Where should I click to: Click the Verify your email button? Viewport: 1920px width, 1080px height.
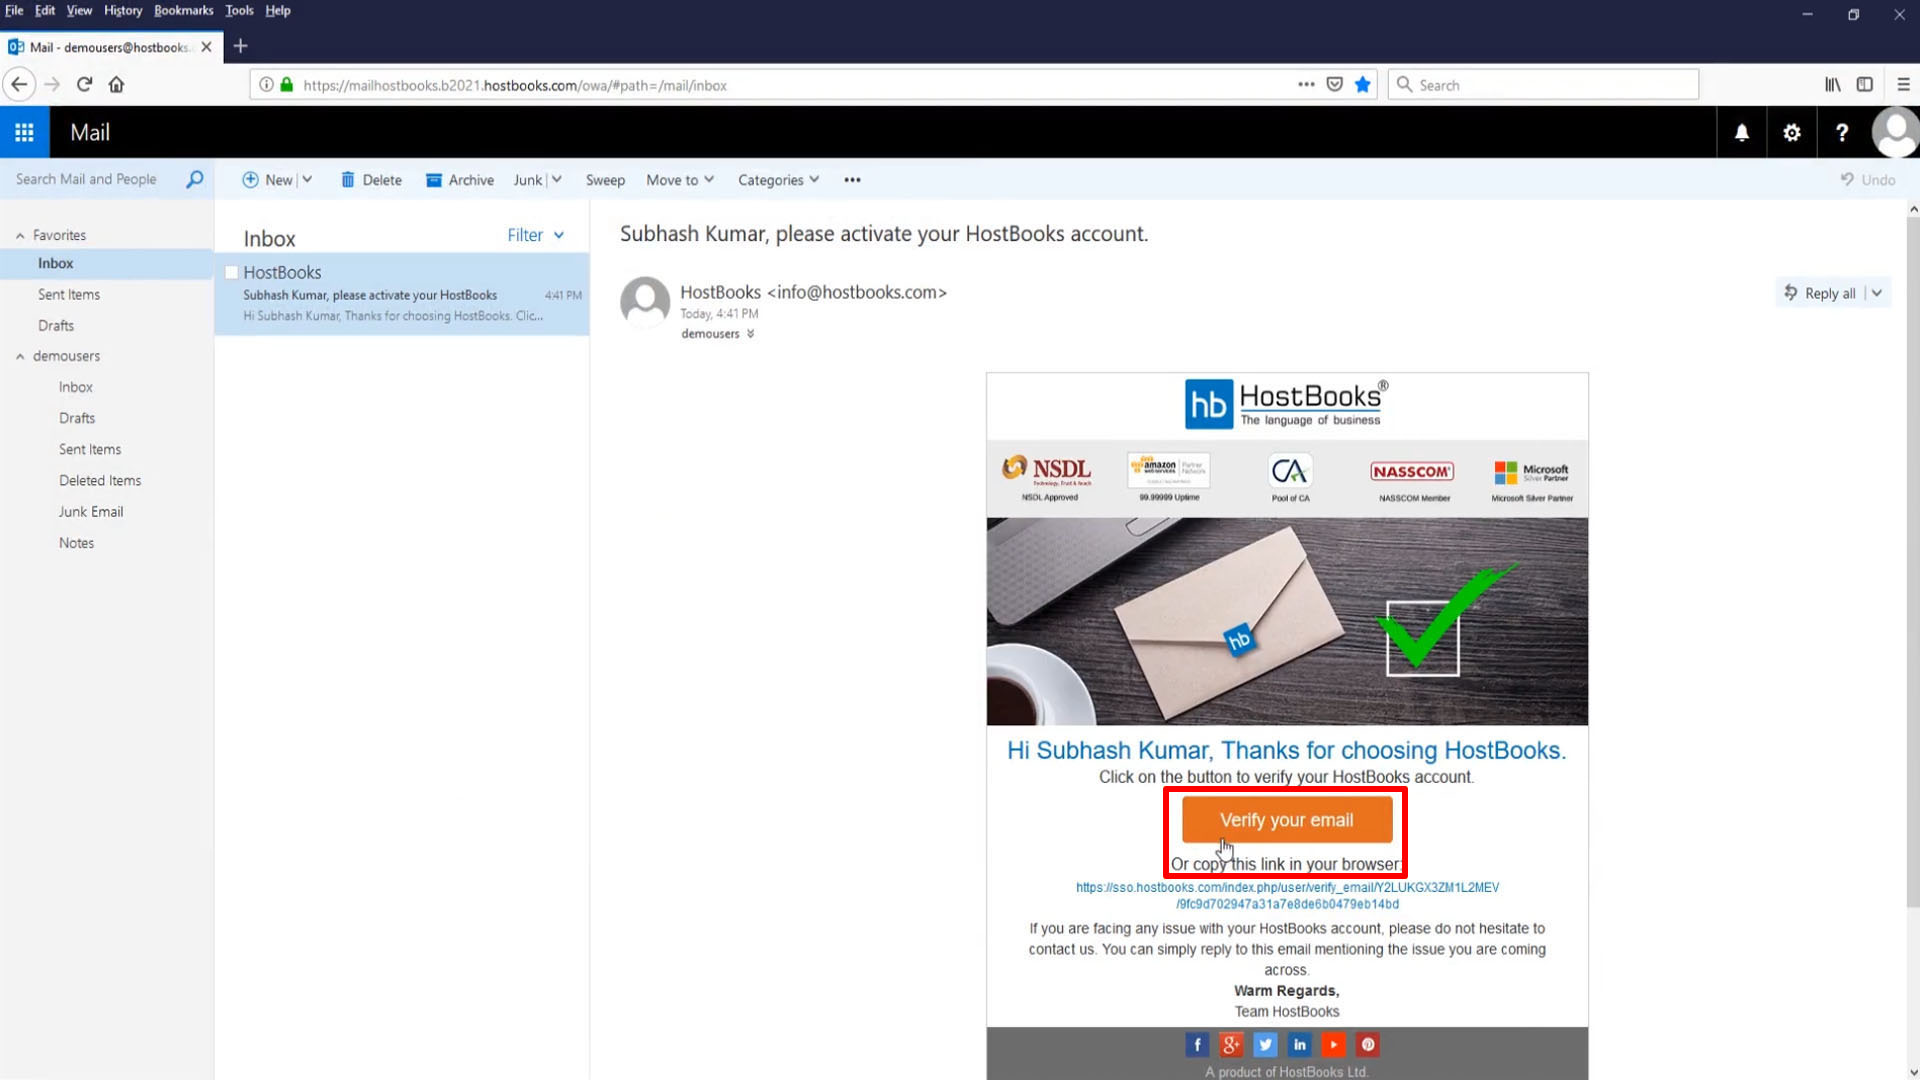click(1286, 820)
